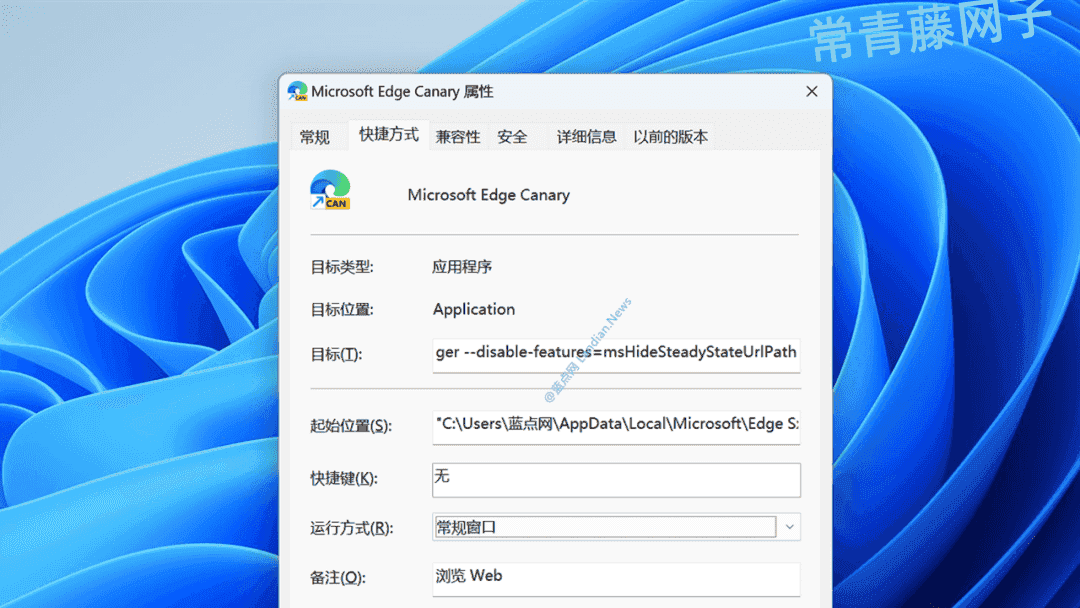This screenshot has width=1080, height=608.
Task: Open the 详细信息 tab
Action: coord(586,137)
